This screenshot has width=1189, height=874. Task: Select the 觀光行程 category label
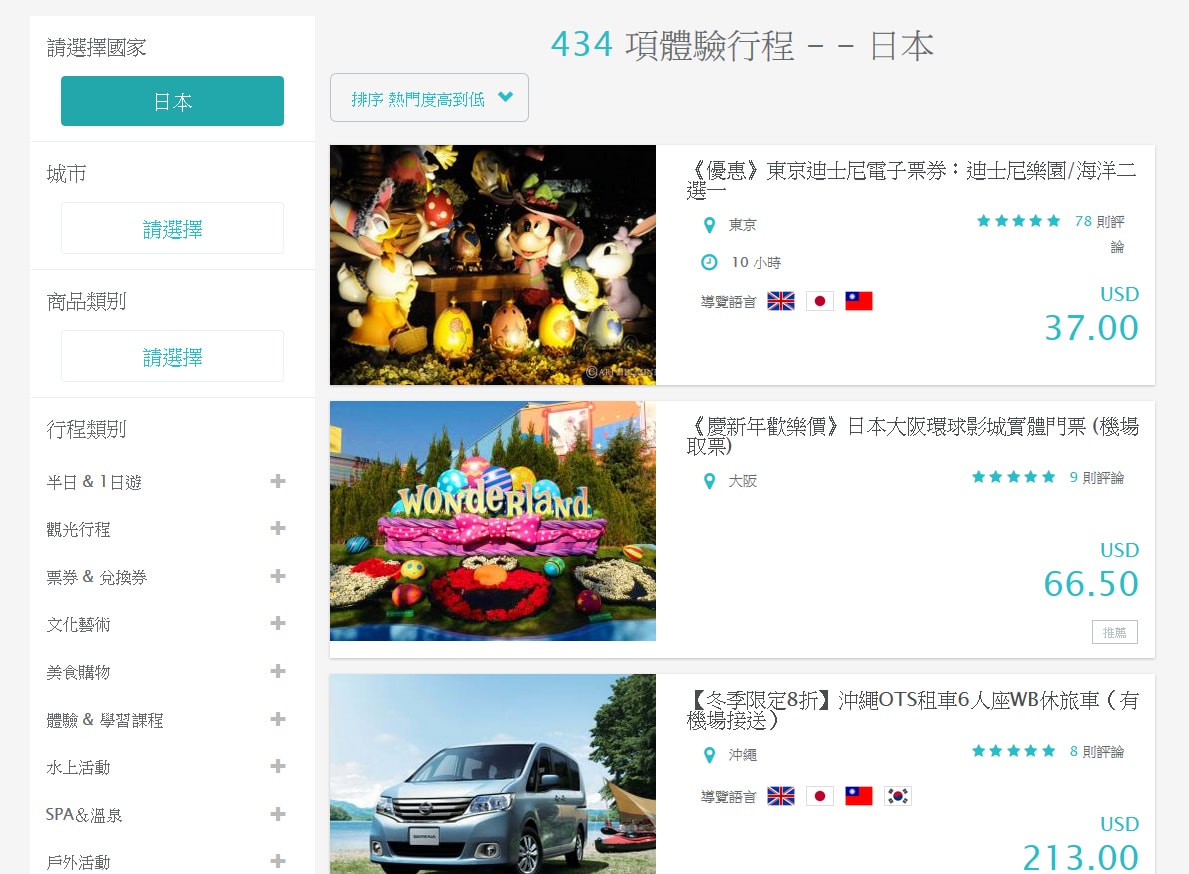coord(78,529)
